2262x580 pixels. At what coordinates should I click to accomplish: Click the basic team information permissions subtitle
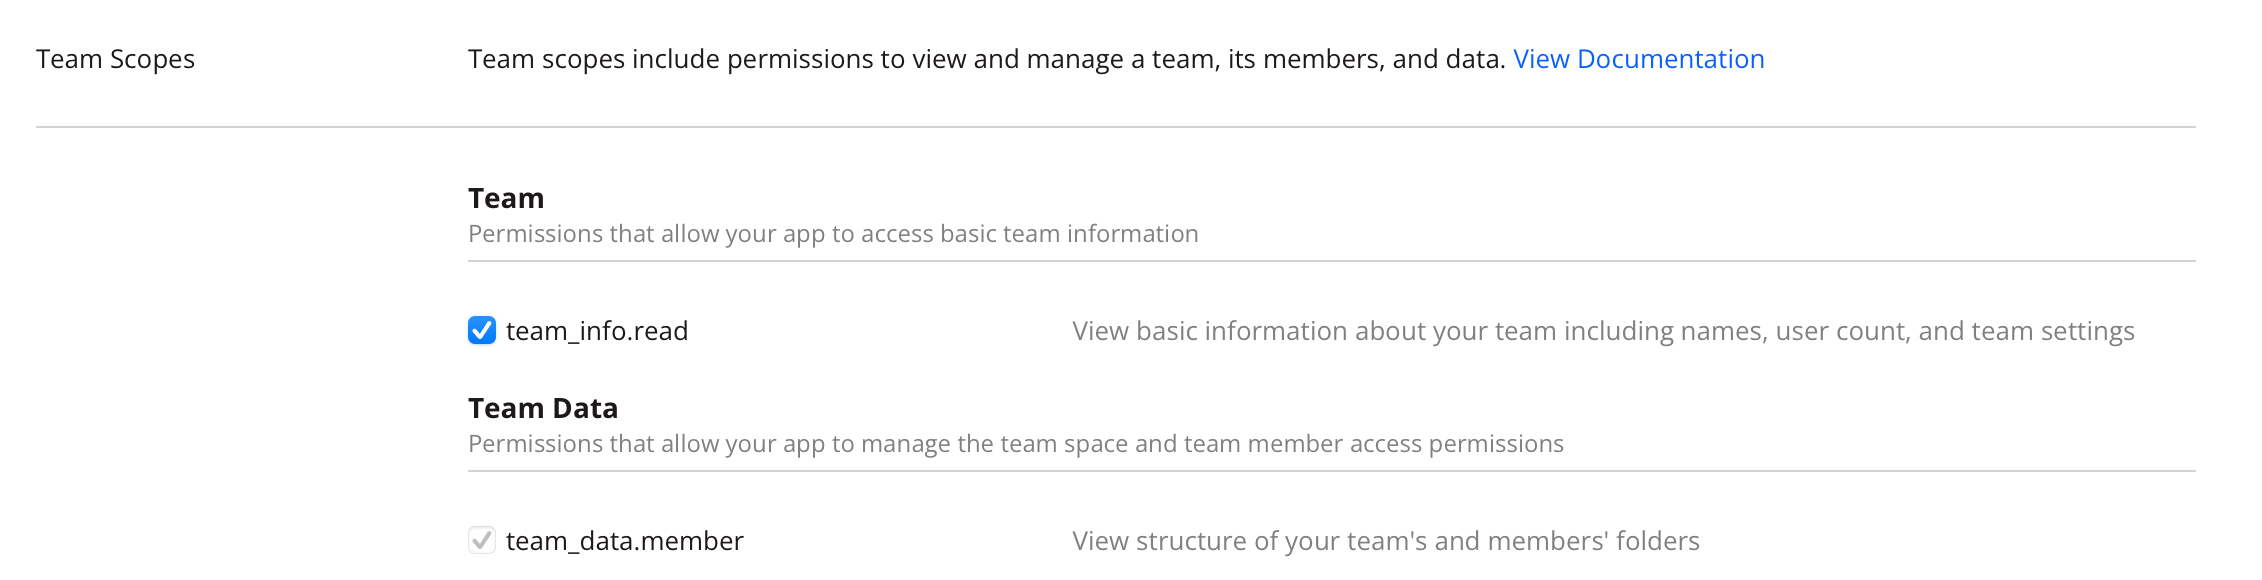point(833,234)
